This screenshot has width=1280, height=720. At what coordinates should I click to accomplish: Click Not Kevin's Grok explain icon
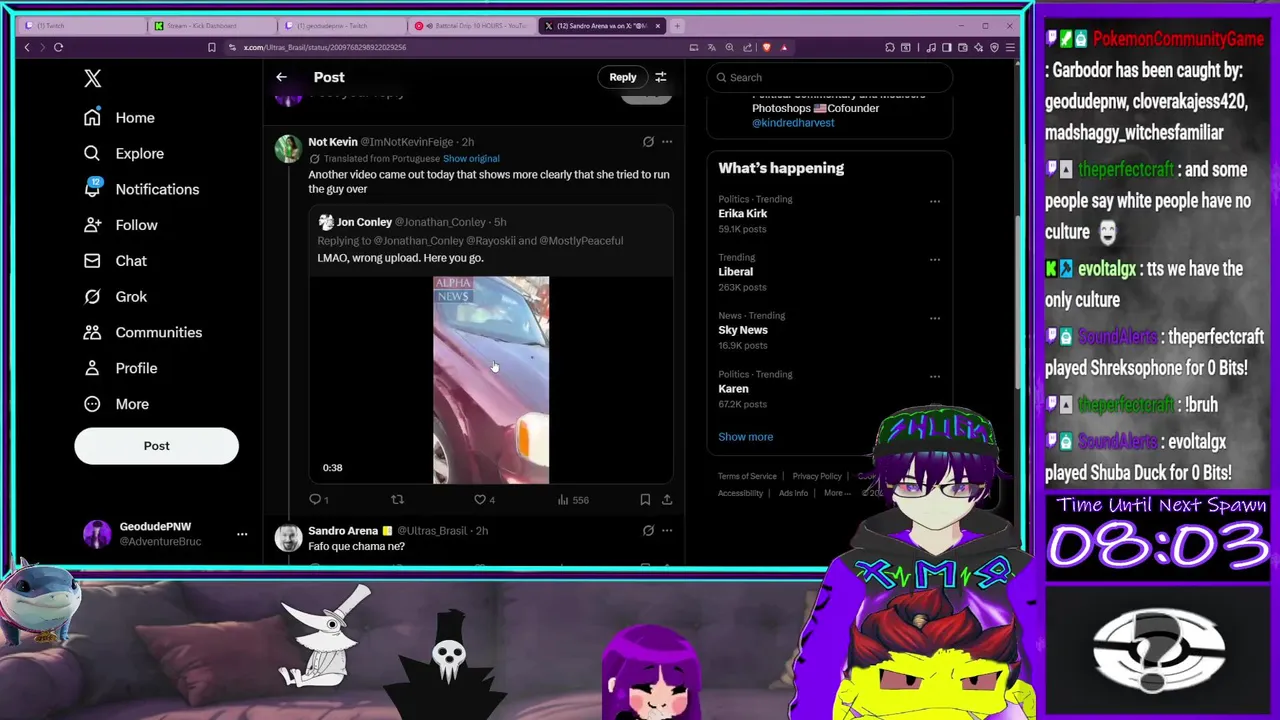click(x=648, y=142)
